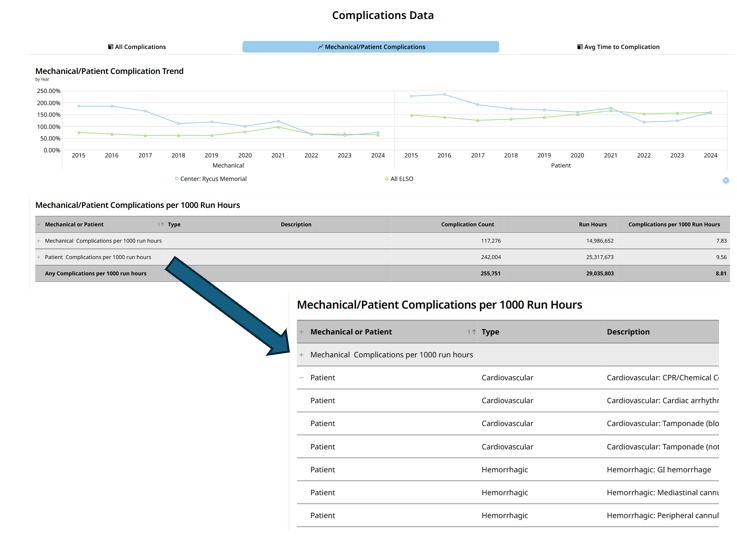
Task: Click the Mechanical/Patient Complication Trend chart title
Action: (x=110, y=71)
